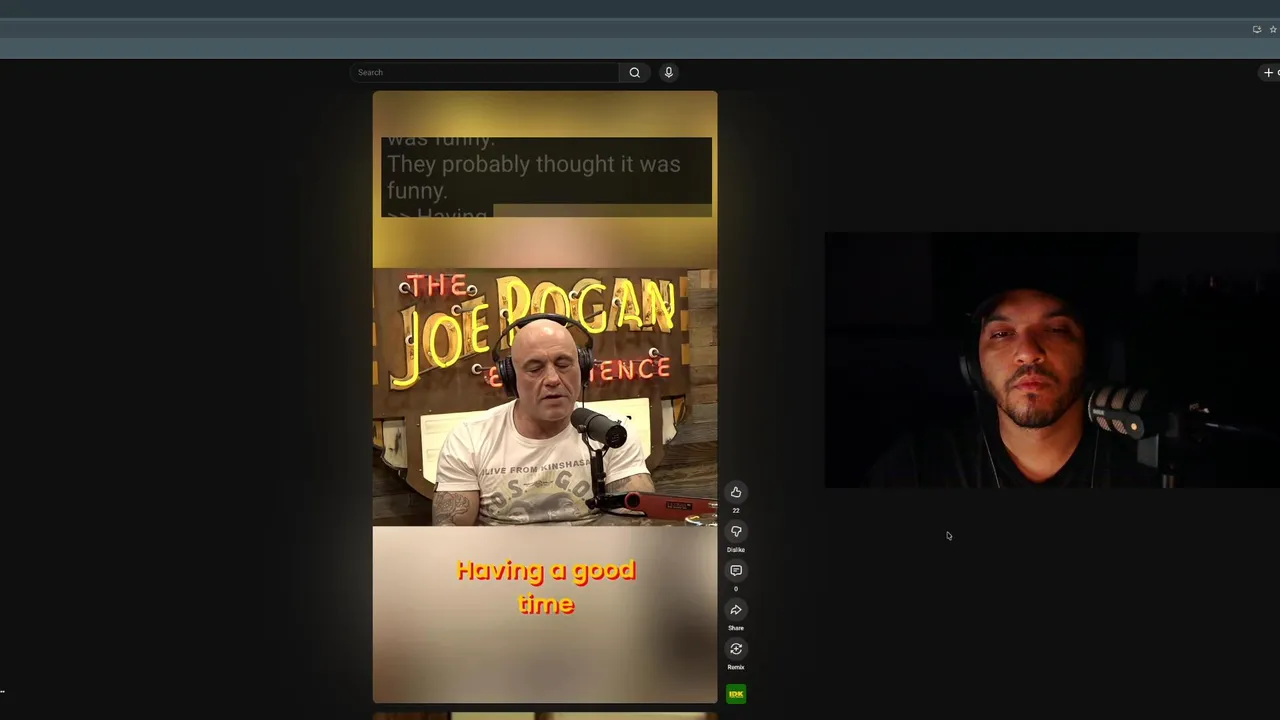Open the next Short preview below
1280x720 pixels.
[x=545, y=716]
